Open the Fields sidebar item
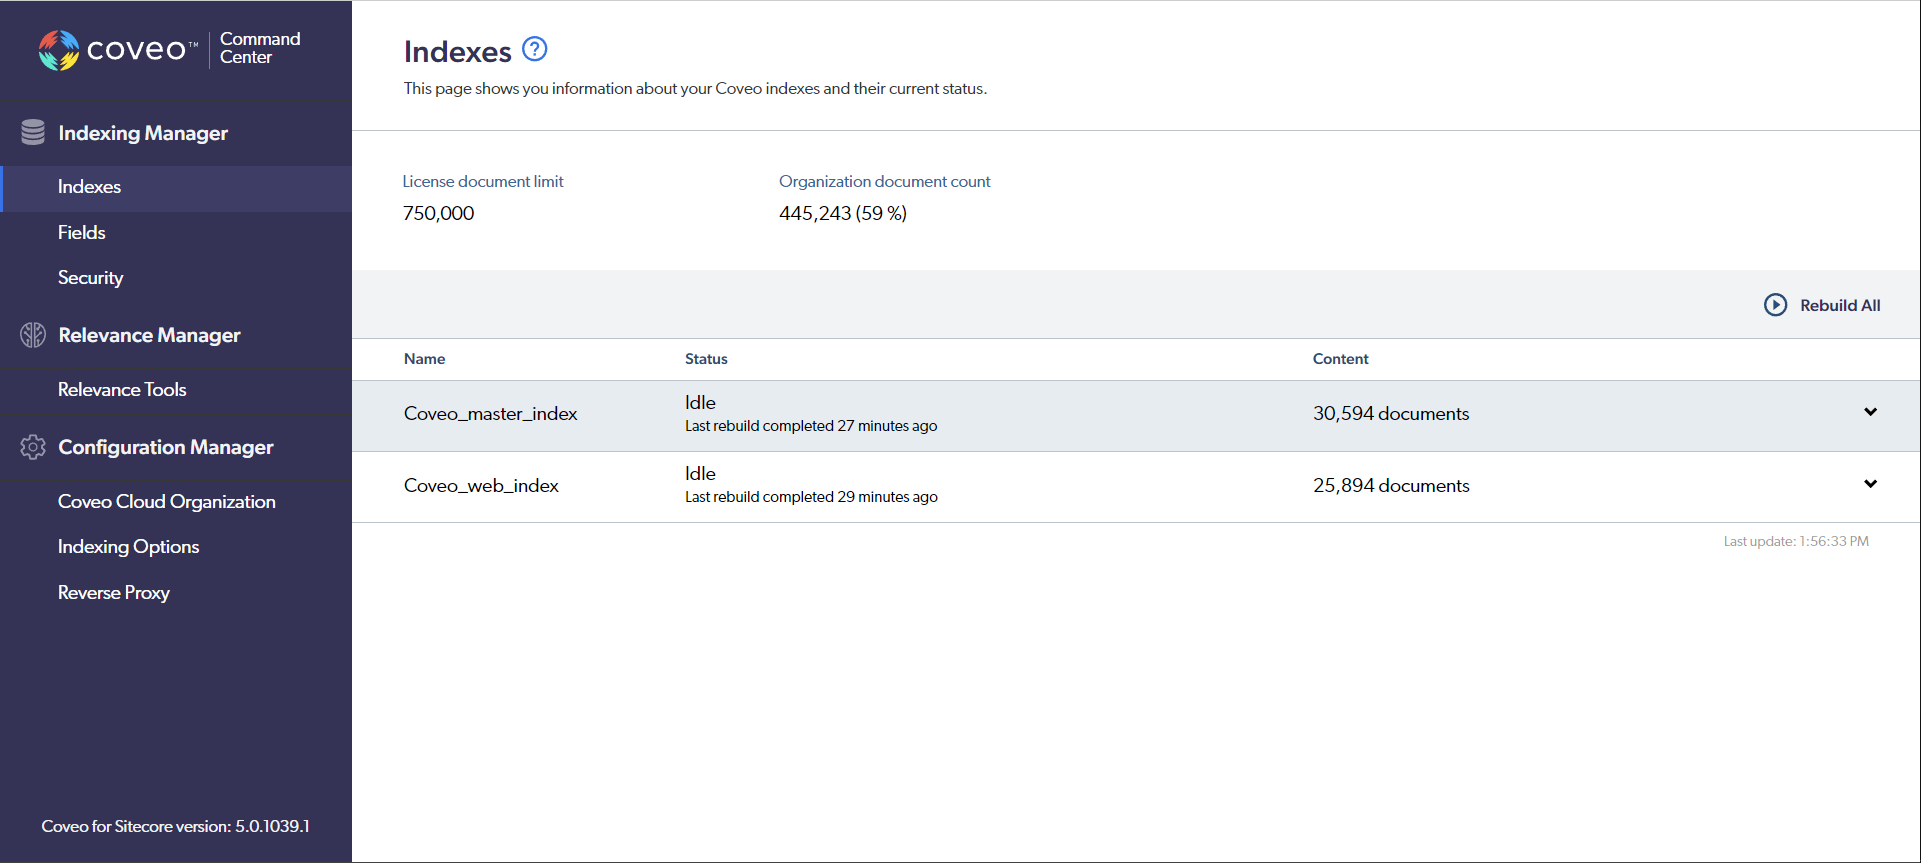This screenshot has height=863, width=1921. tap(81, 232)
